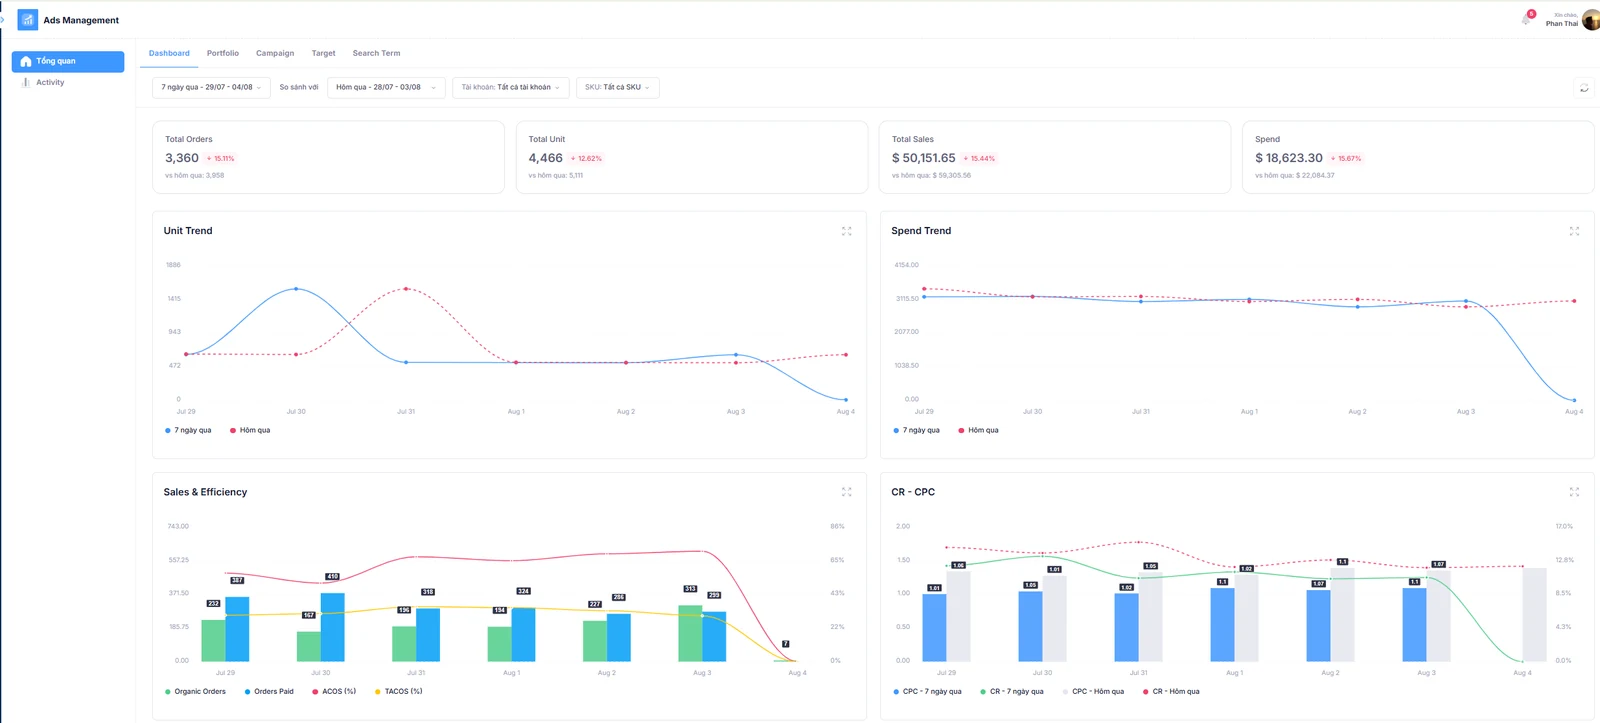Toggle Organic Orders legend item
The width and height of the screenshot is (1600, 723).
tap(195, 691)
